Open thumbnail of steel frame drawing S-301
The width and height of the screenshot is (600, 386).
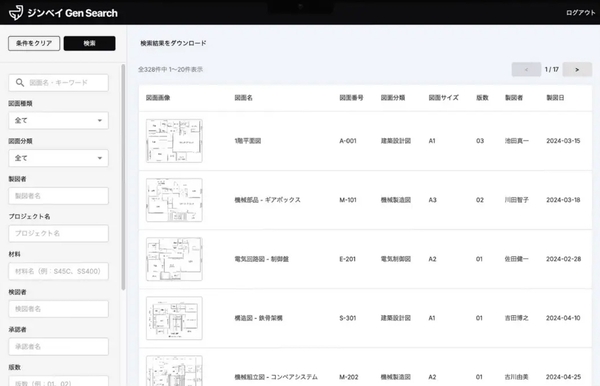(x=174, y=318)
